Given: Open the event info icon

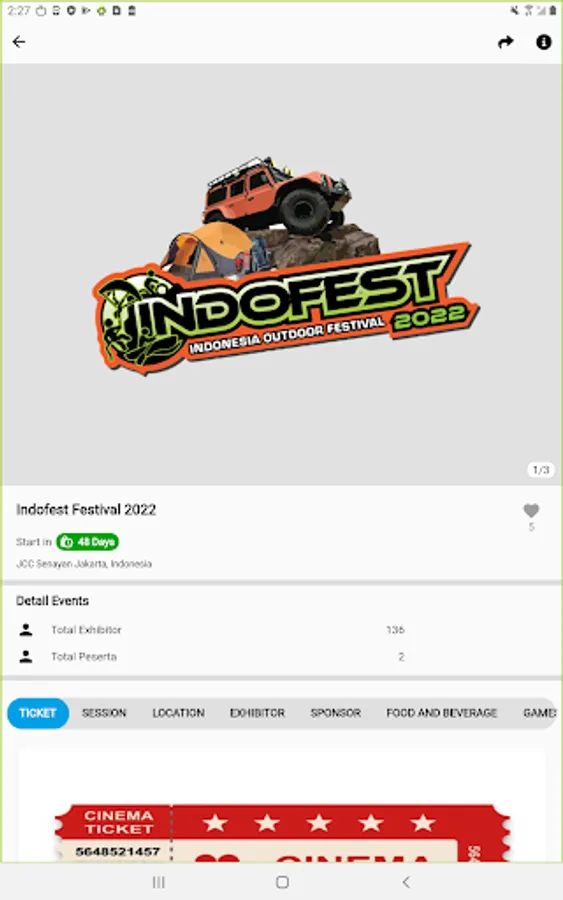Looking at the screenshot, I should 543,42.
